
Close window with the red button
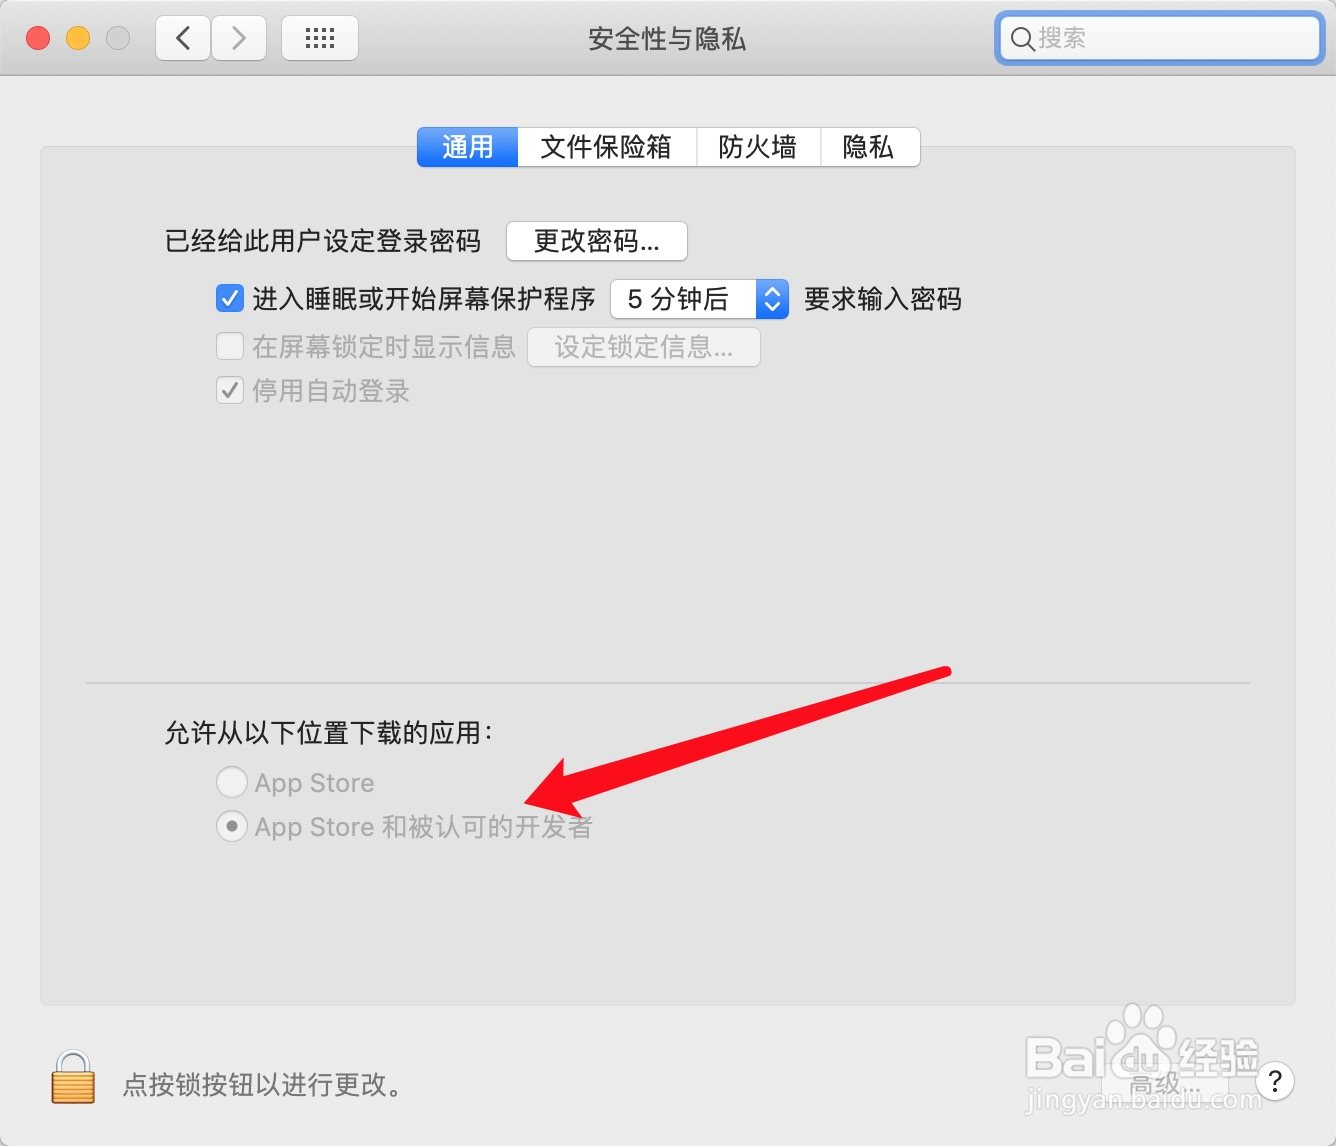pos(38,38)
